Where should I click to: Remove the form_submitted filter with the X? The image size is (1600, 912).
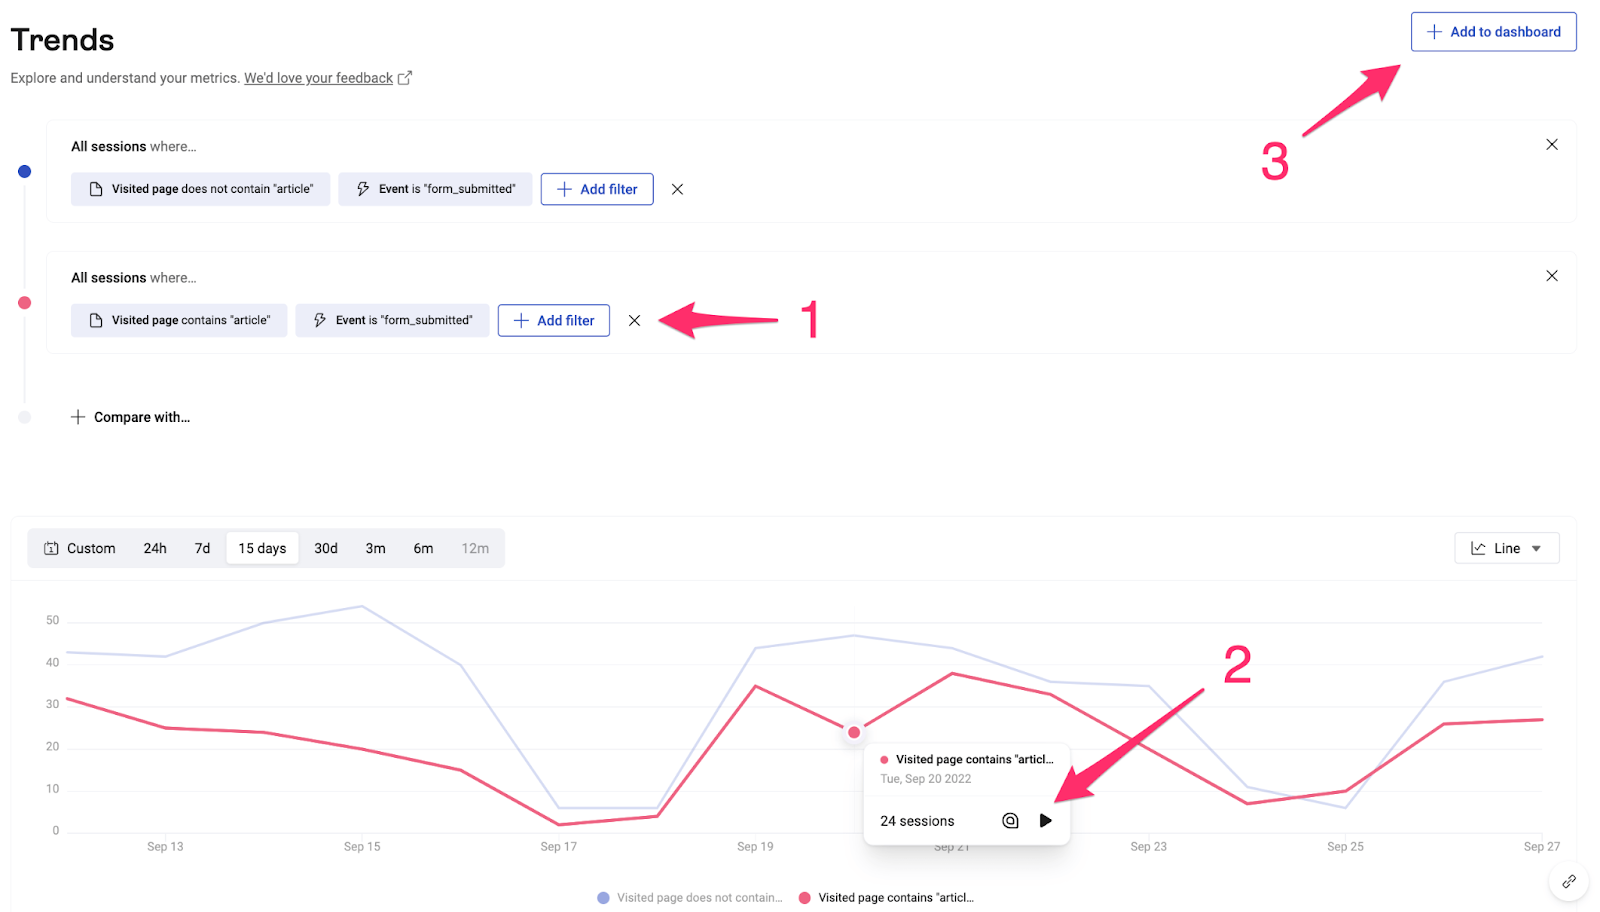[x=677, y=189]
